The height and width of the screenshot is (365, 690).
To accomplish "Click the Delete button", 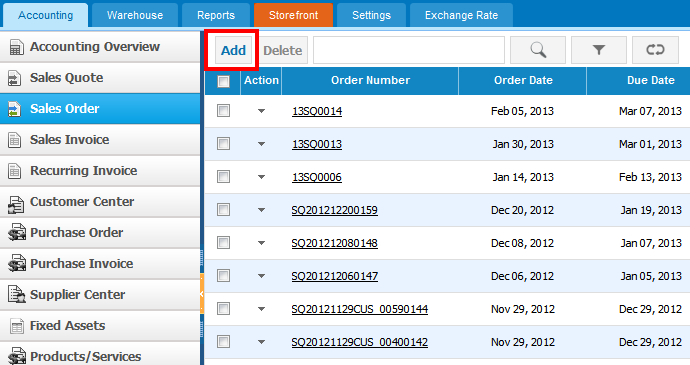I will click(283, 50).
